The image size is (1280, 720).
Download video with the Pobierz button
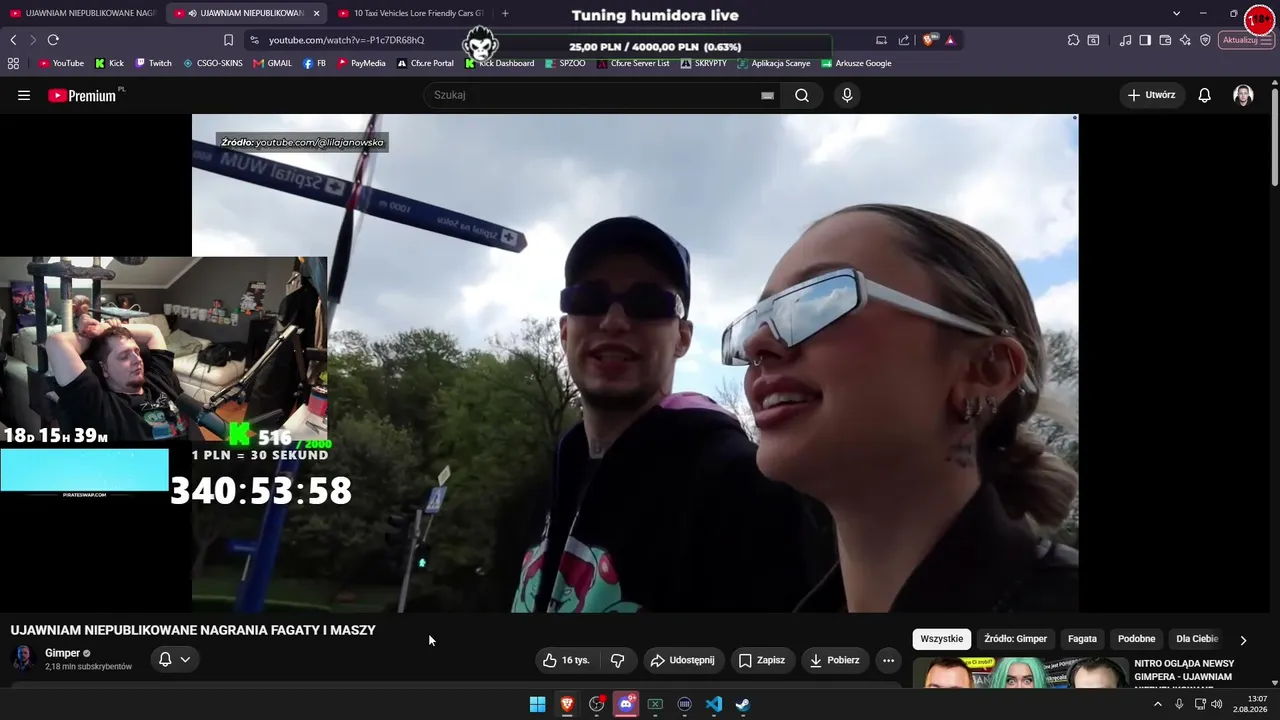(835, 660)
